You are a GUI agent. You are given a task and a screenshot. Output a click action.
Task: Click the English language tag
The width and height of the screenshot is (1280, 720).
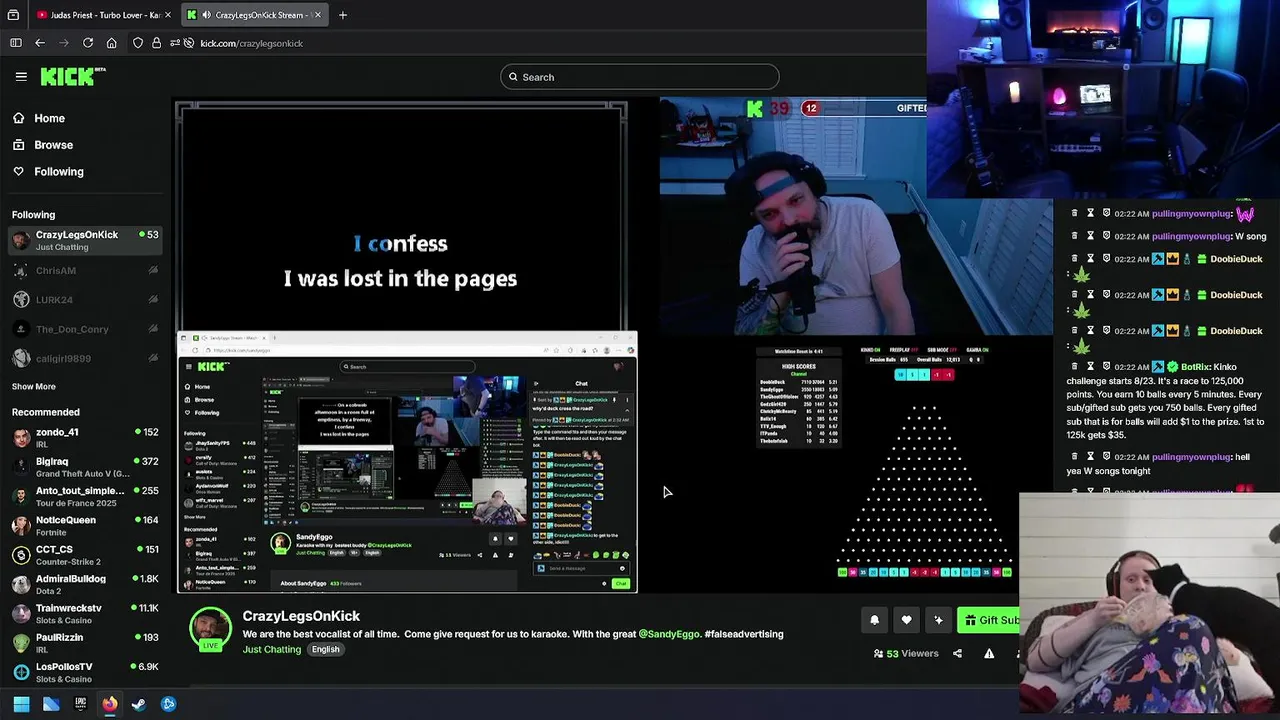coord(325,650)
